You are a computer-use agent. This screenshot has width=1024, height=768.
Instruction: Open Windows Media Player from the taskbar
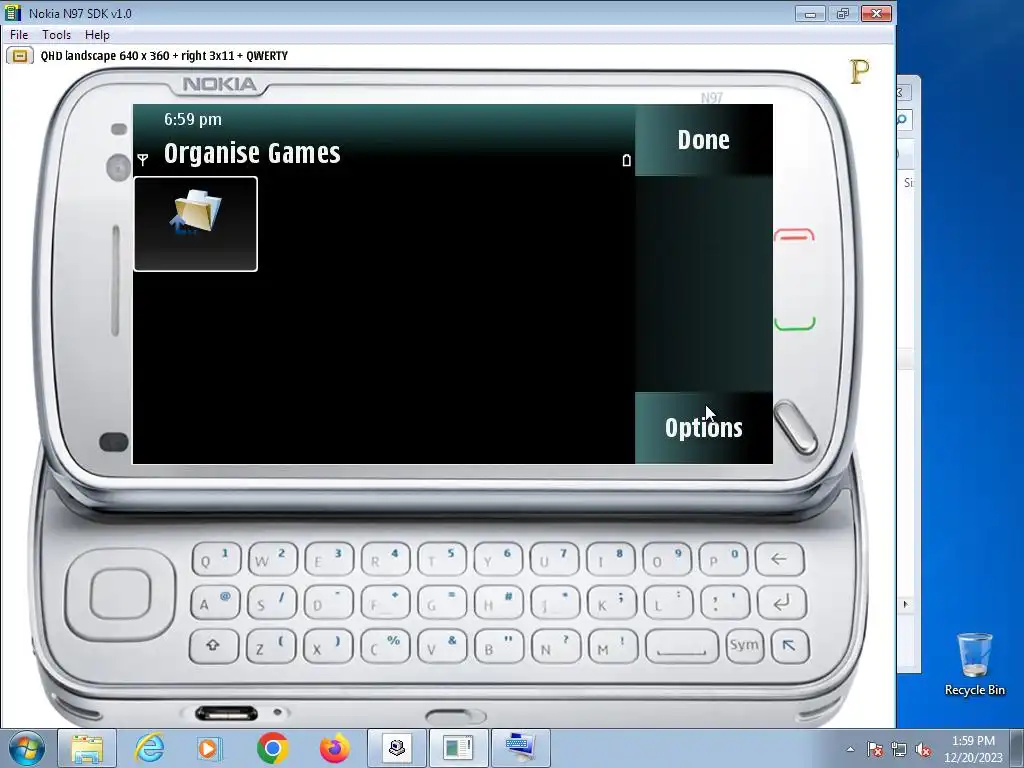click(210, 748)
